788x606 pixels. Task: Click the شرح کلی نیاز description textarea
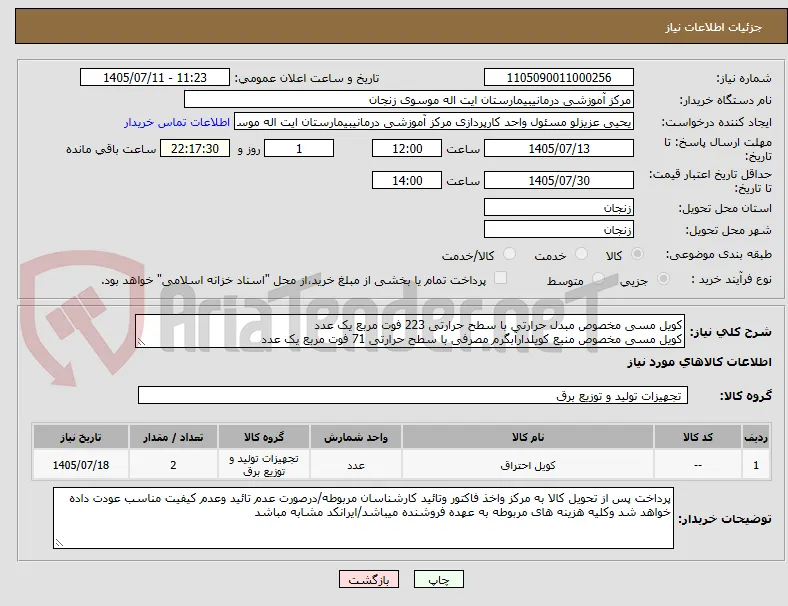pos(410,332)
